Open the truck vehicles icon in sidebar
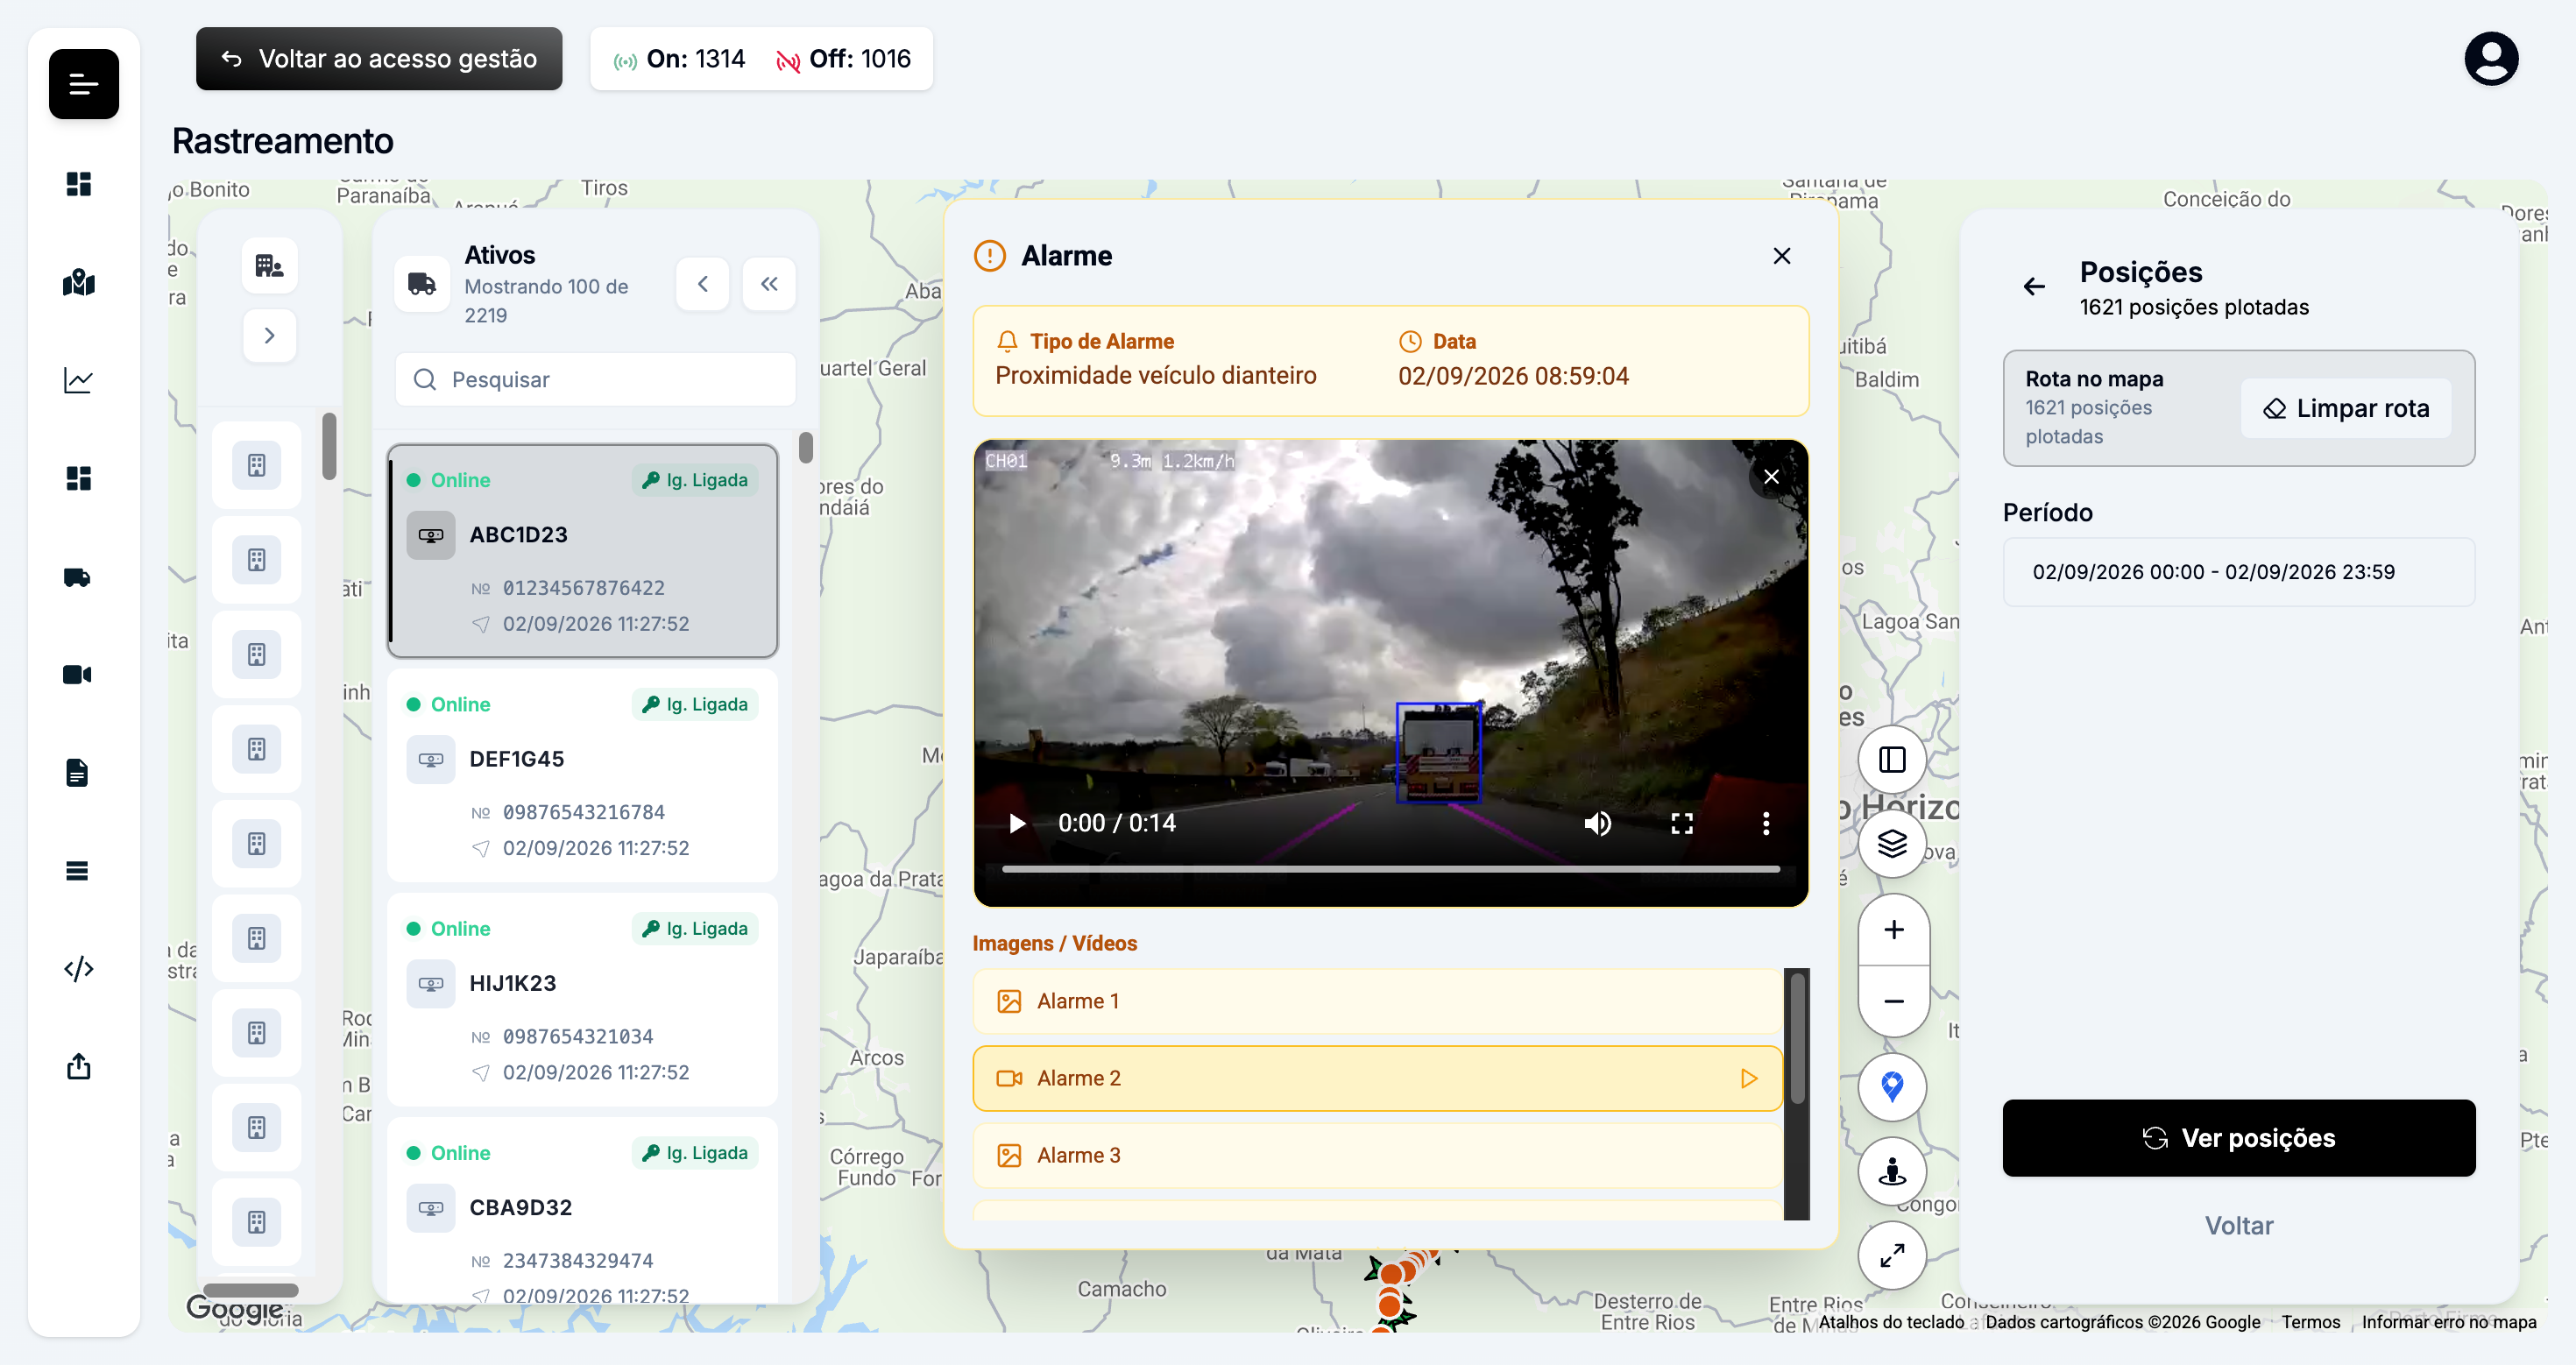Viewport: 2576px width, 1365px height. point(78,577)
